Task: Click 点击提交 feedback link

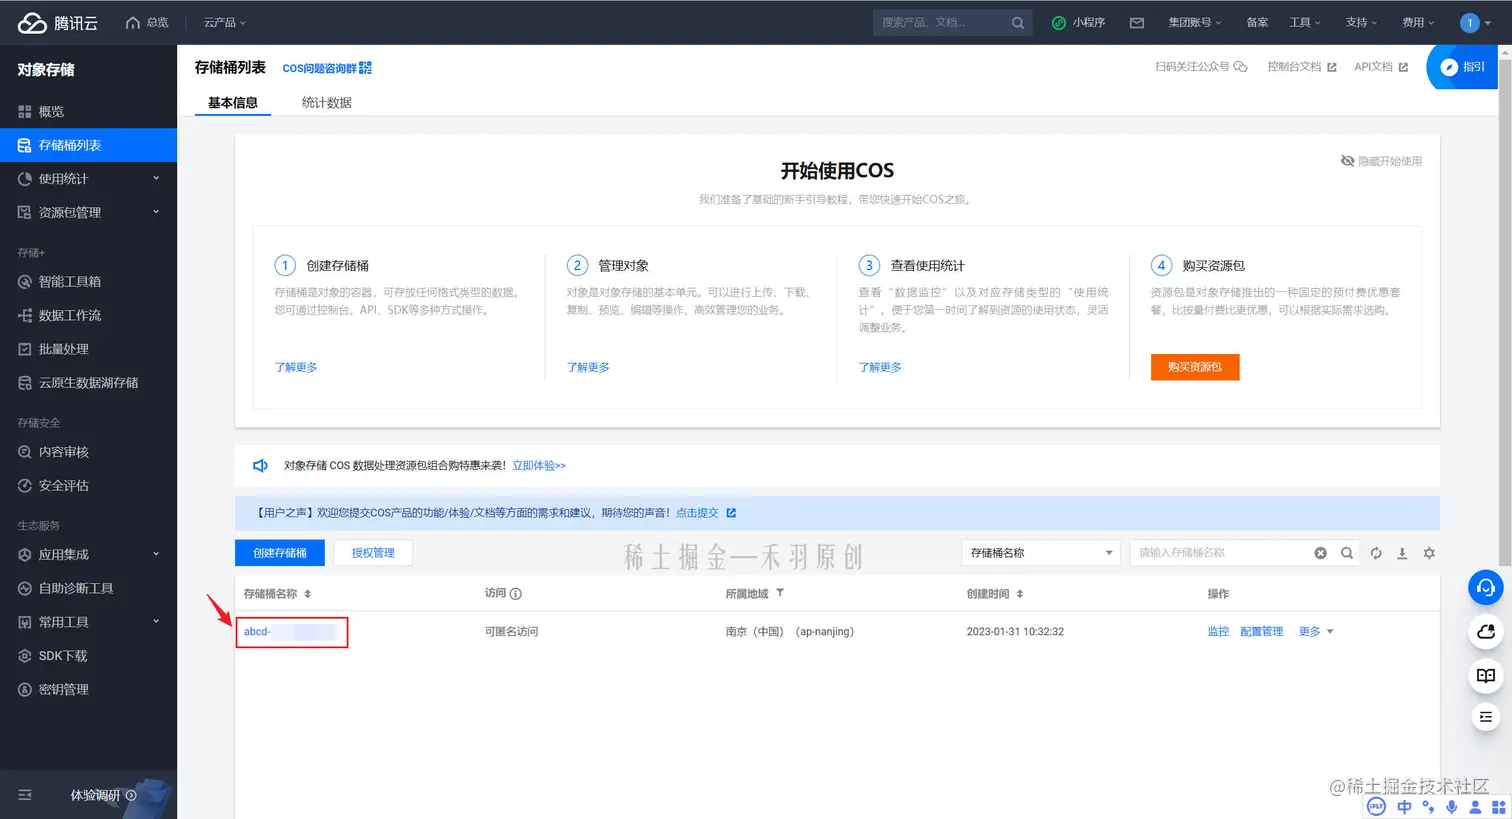Action: tap(697, 513)
